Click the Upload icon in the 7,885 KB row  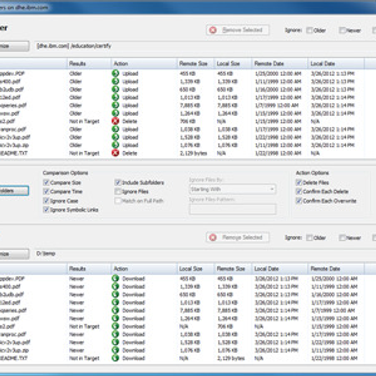[x=115, y=105]
